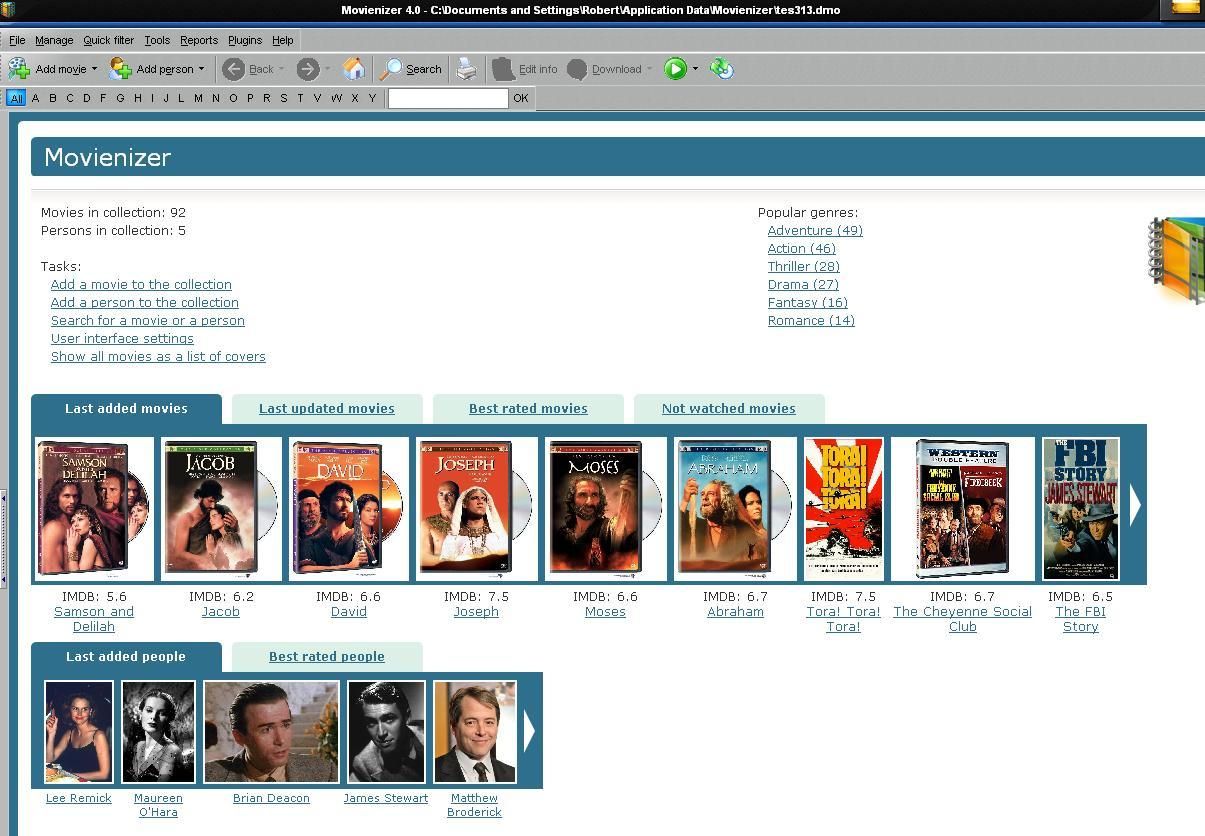Image resolution: width=1205 pixels, height=836 pixels.
Task: Open the Help menu
Action: coord(283,40)
